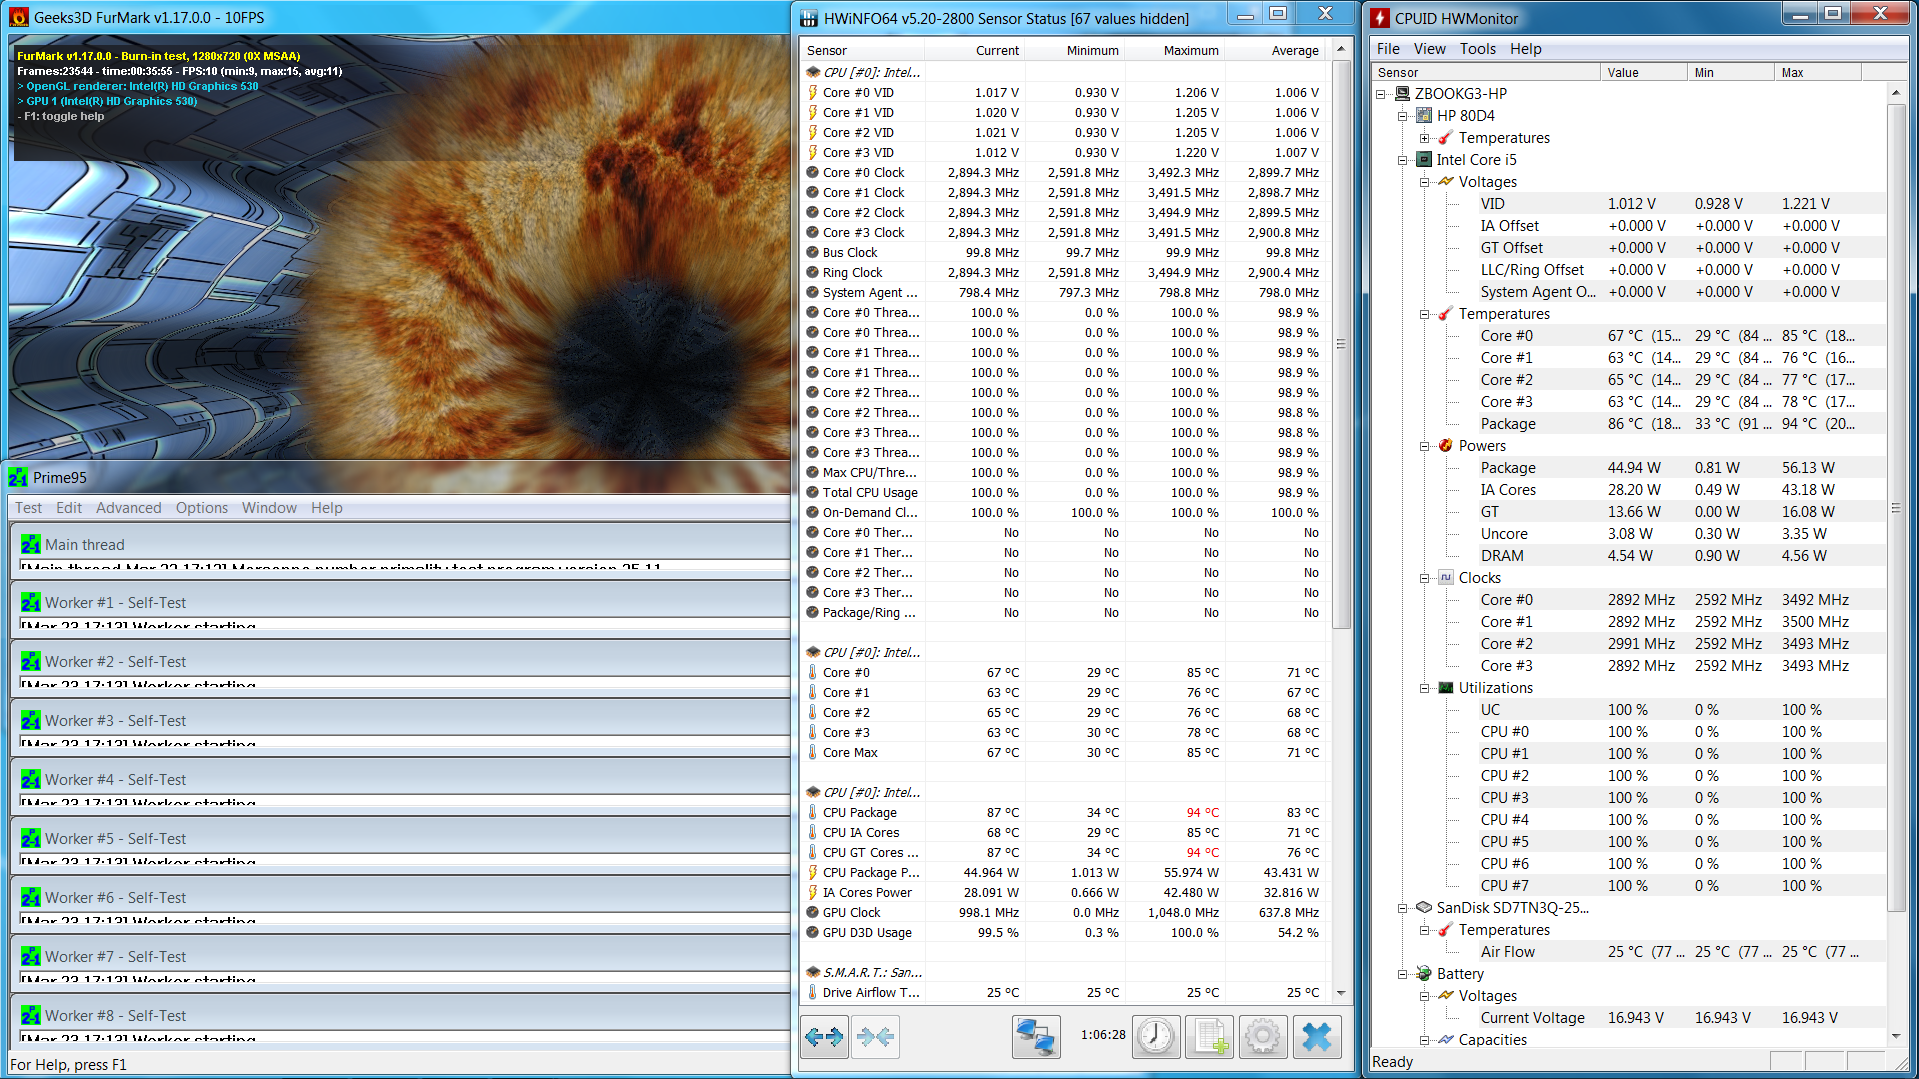Collapse Utilizations branch in HWMonitor
This screenshot has height=1079, width=1919.
pos(1425,688)
